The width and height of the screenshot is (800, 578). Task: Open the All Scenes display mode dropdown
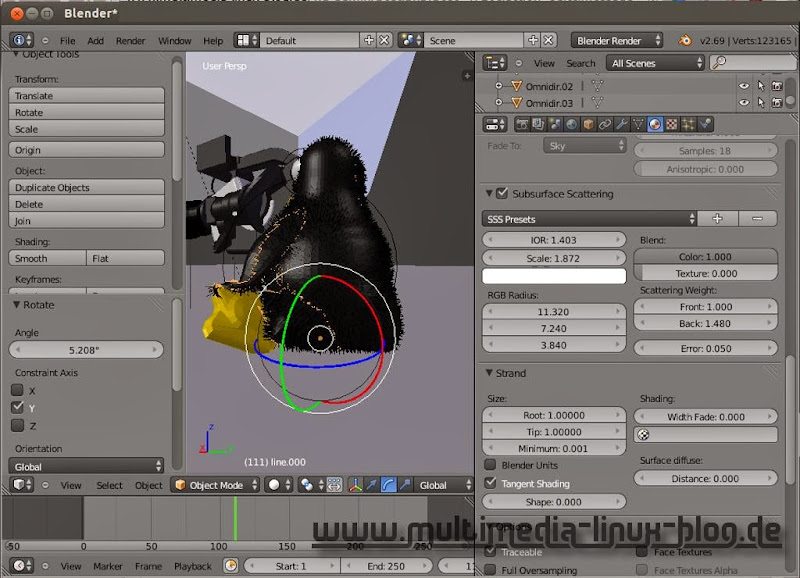656,63
